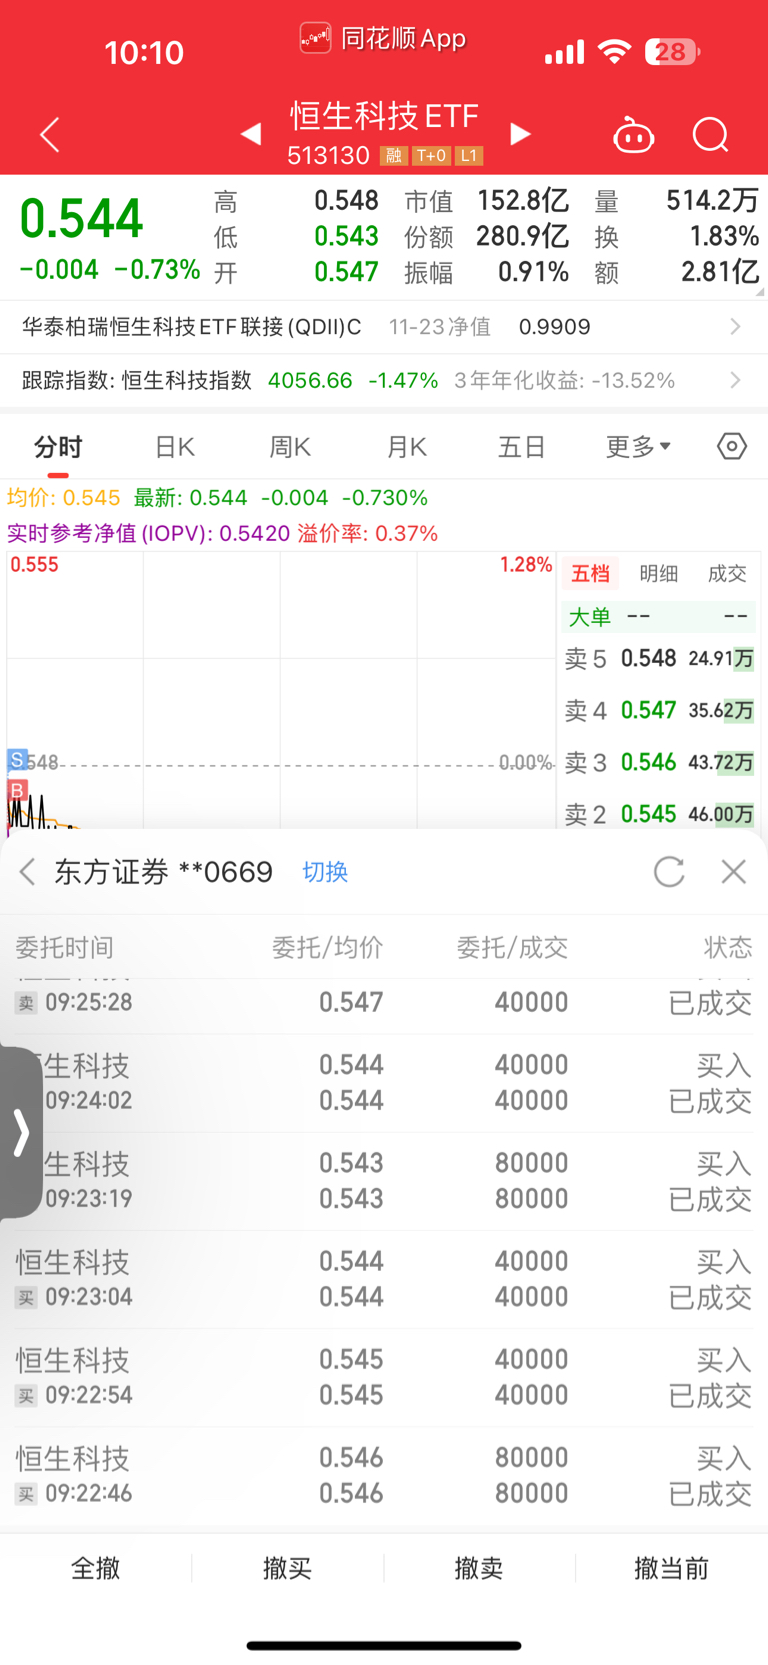Select order row at 09:25:28

pyautogui.click(x=384, y=1004)
